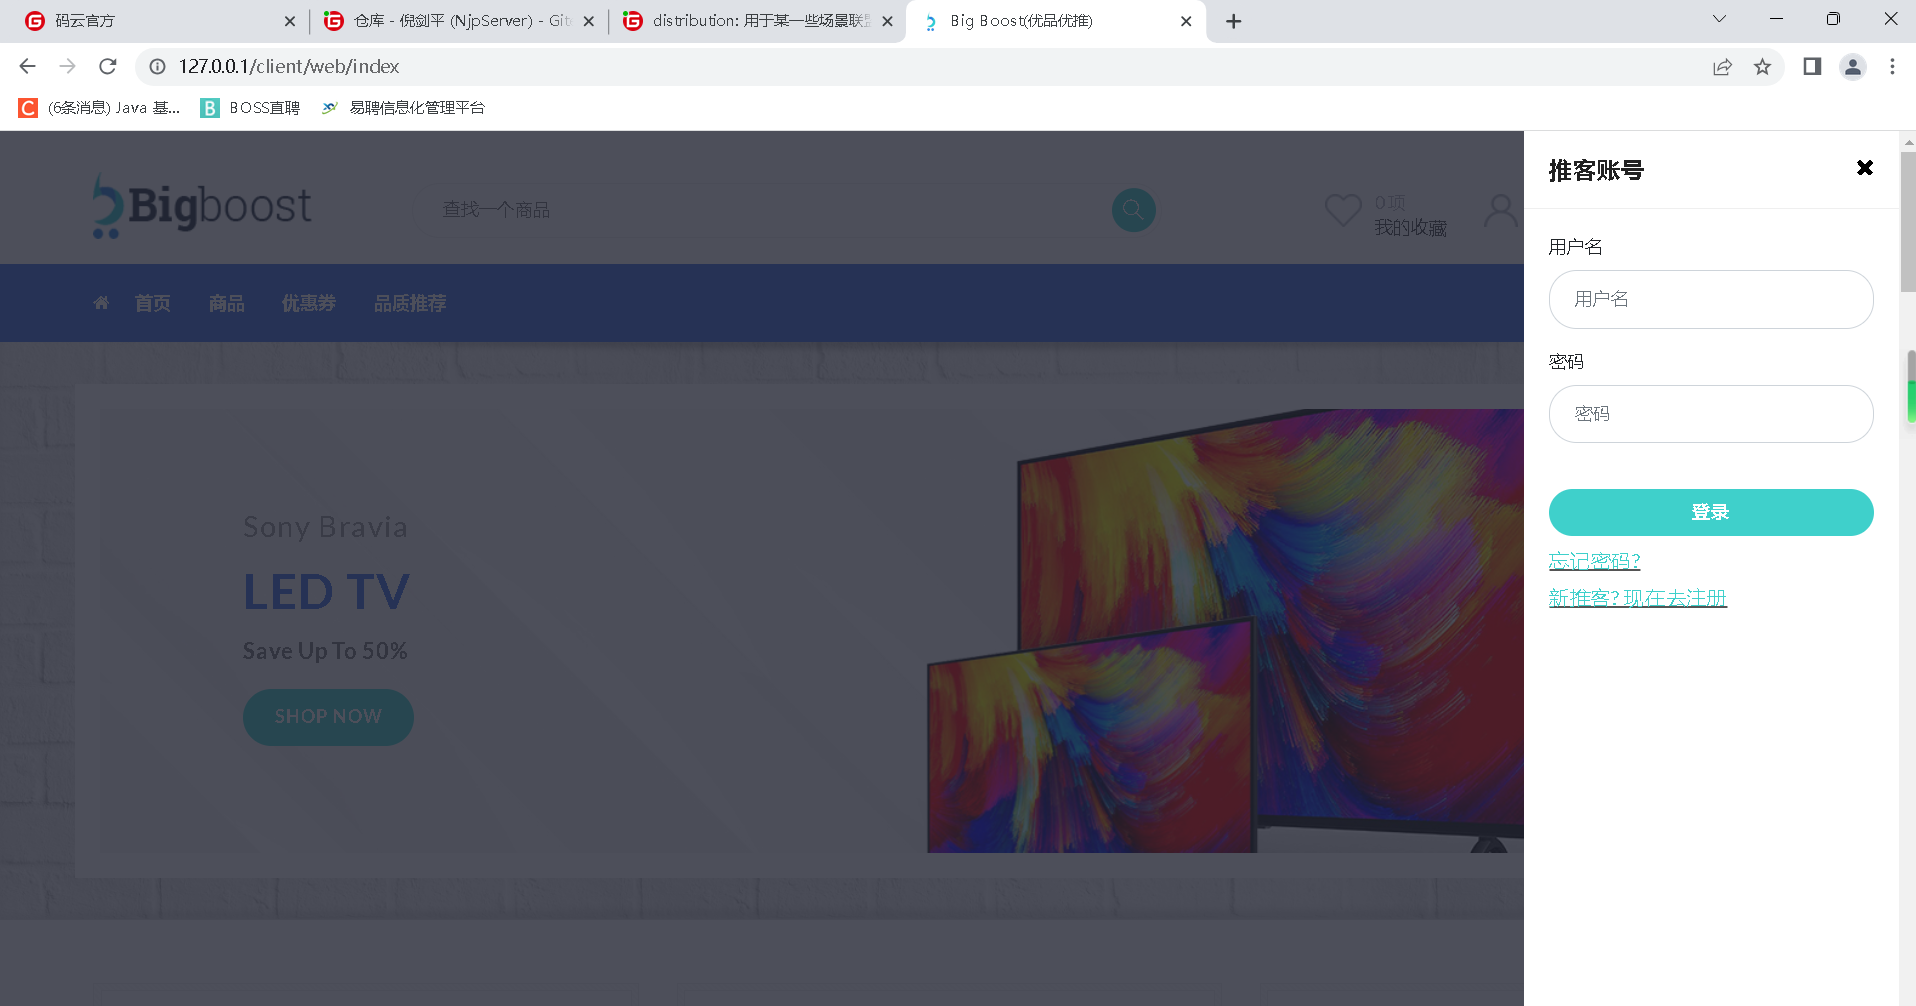Bookmark this page with star icon

(x=1762, y=67)
